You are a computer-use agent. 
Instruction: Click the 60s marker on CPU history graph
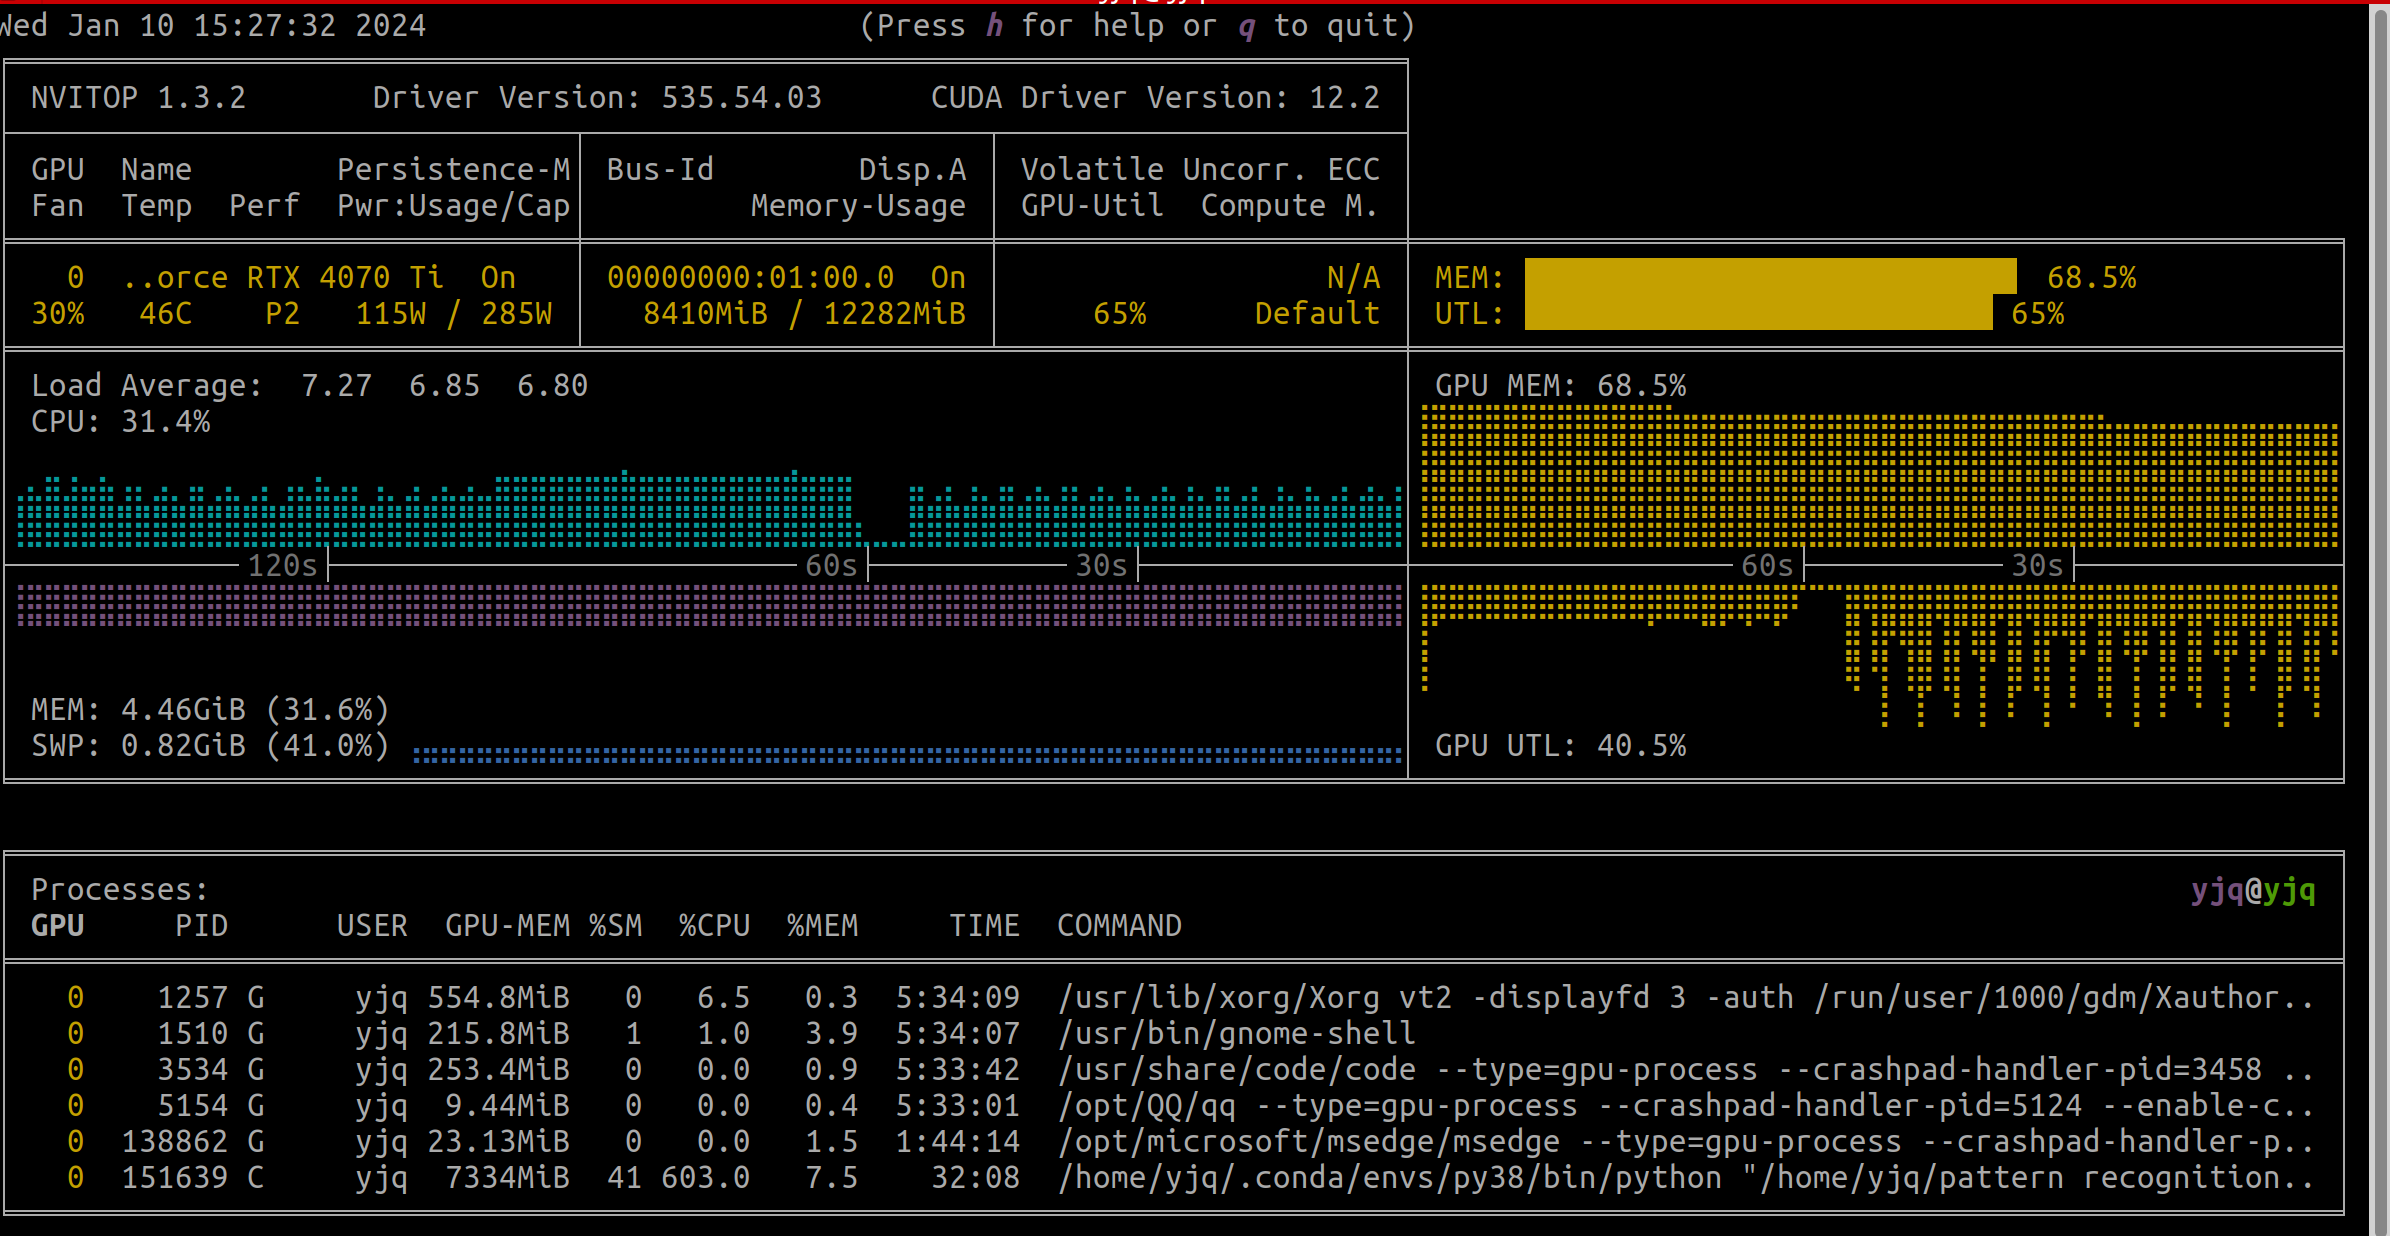(831, 565)
